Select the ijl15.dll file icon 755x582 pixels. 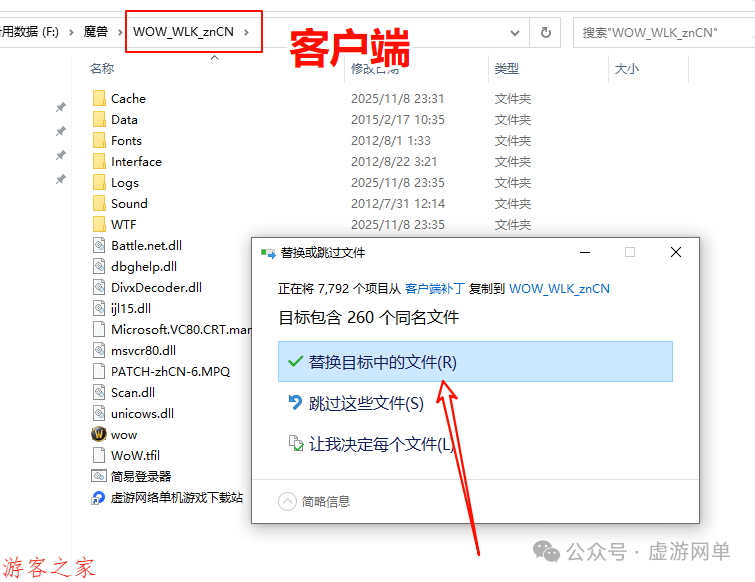99,308
